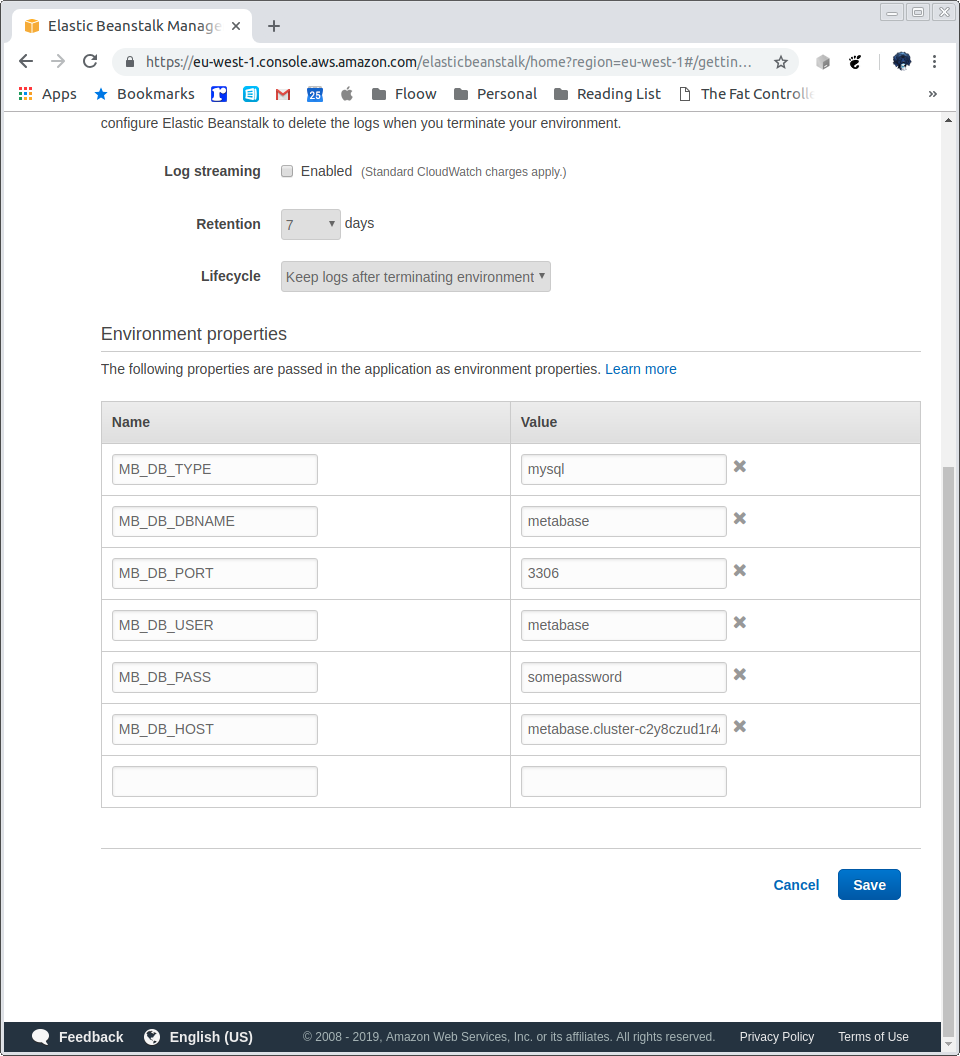Remove the MB_DB_PORT property row

(740, 570)
